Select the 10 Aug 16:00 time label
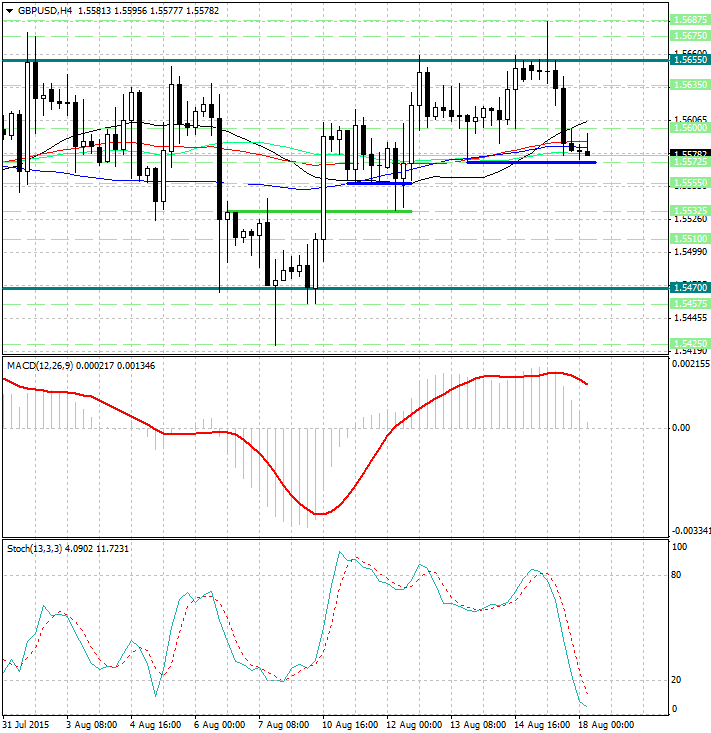The width and height of the screenshot is (711, 733). coord(349,724)
